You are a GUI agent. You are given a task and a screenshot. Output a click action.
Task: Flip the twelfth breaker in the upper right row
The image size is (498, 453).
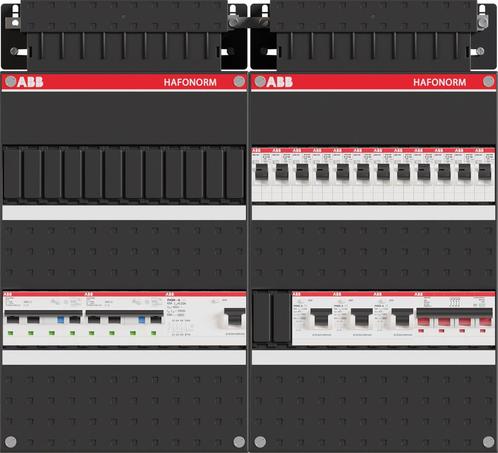pos(485,172)
